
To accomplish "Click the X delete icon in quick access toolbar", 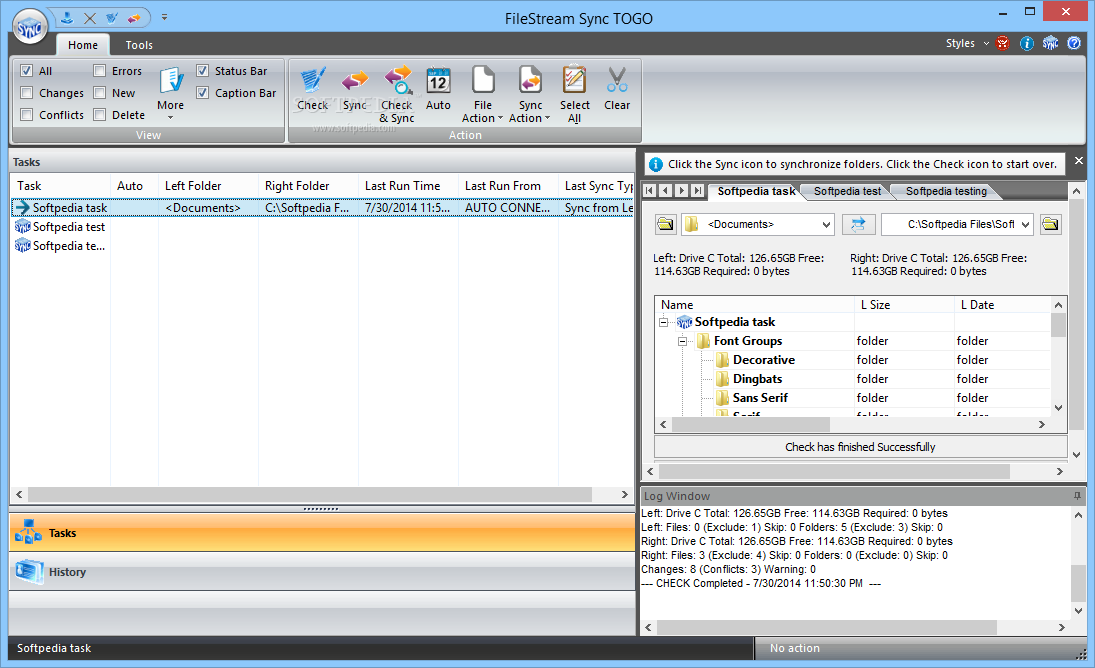I will [x=90, y=17].
